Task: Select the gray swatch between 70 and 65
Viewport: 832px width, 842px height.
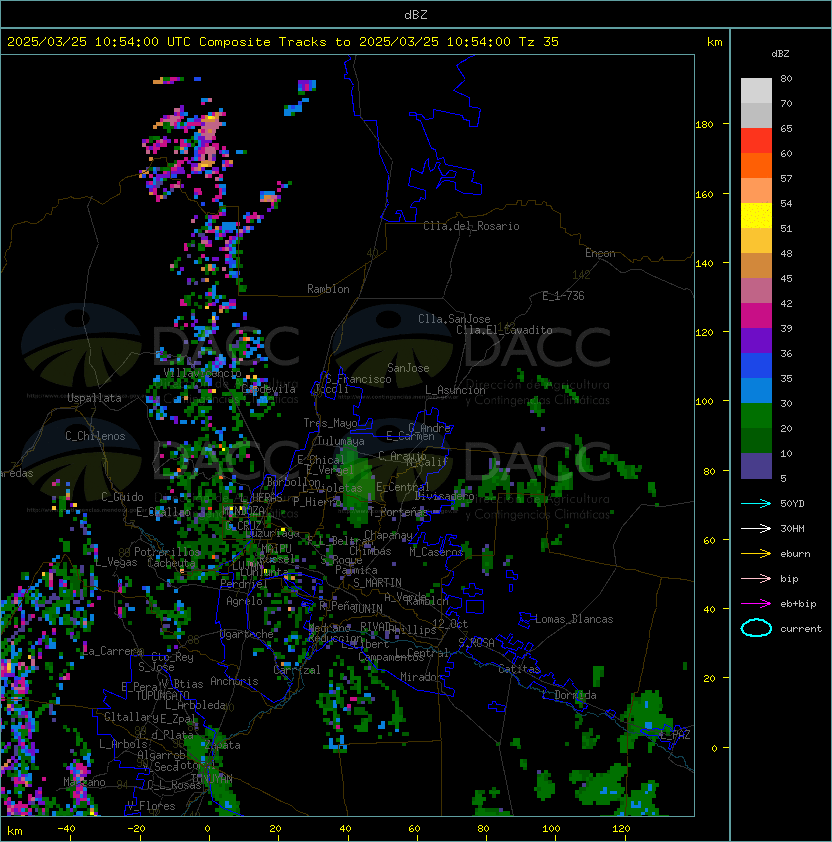Action: tap(756, 115)
